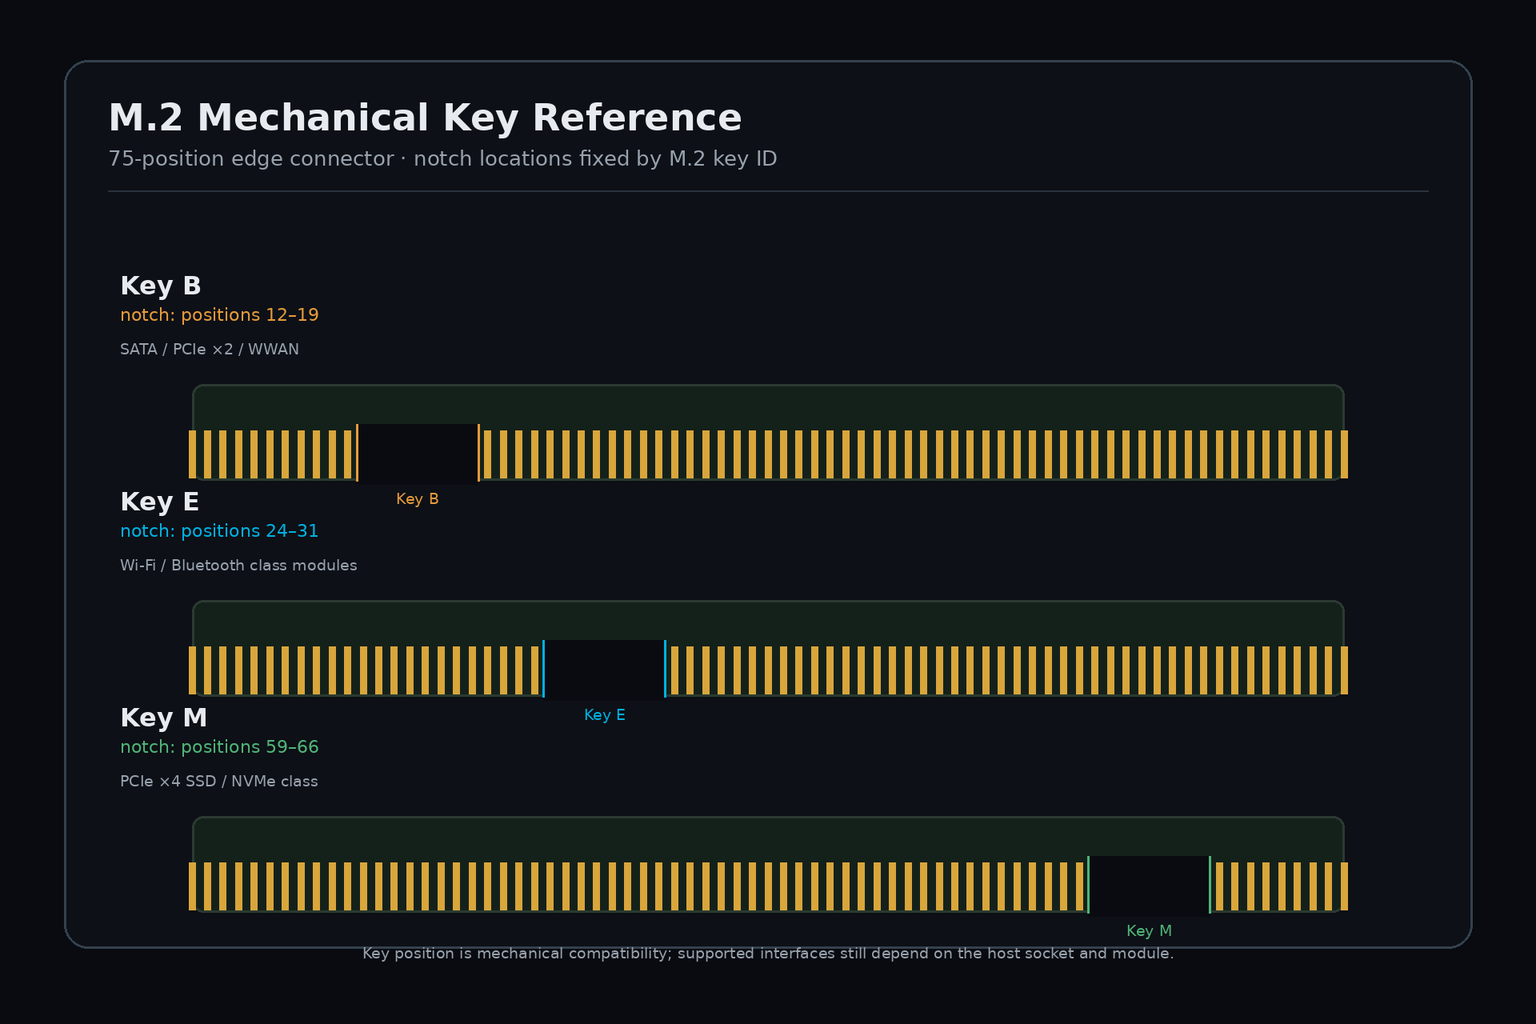Click the "M.2 Mechanical Key Reference" title

425,118
